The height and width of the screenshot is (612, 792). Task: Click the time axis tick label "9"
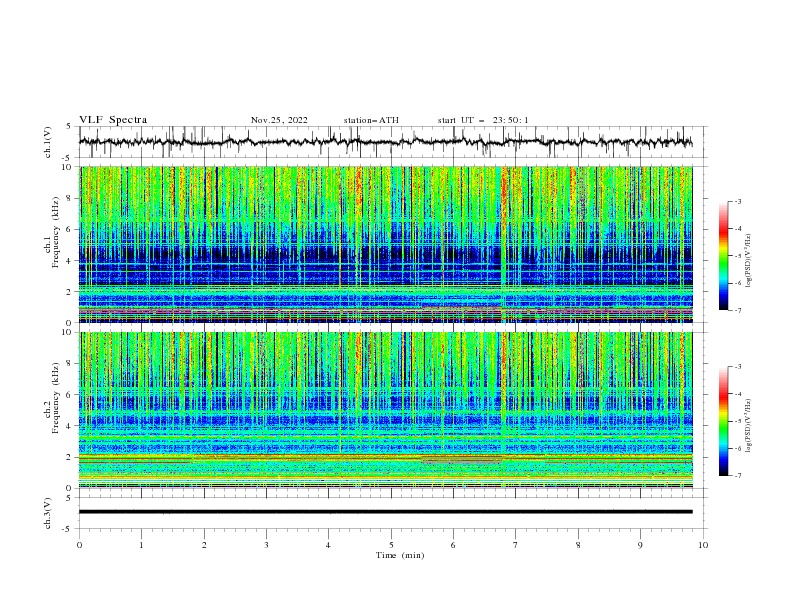(x=640, y=545)
